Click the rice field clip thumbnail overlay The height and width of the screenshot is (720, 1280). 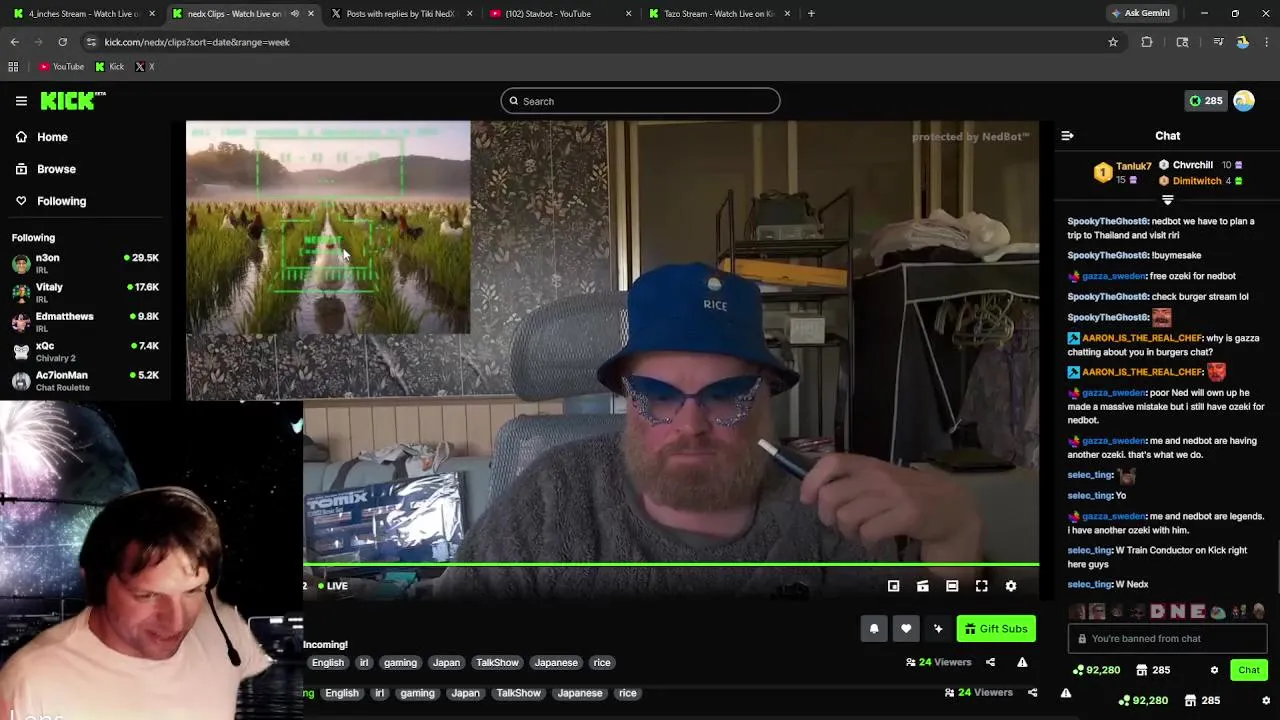point(328,228)
